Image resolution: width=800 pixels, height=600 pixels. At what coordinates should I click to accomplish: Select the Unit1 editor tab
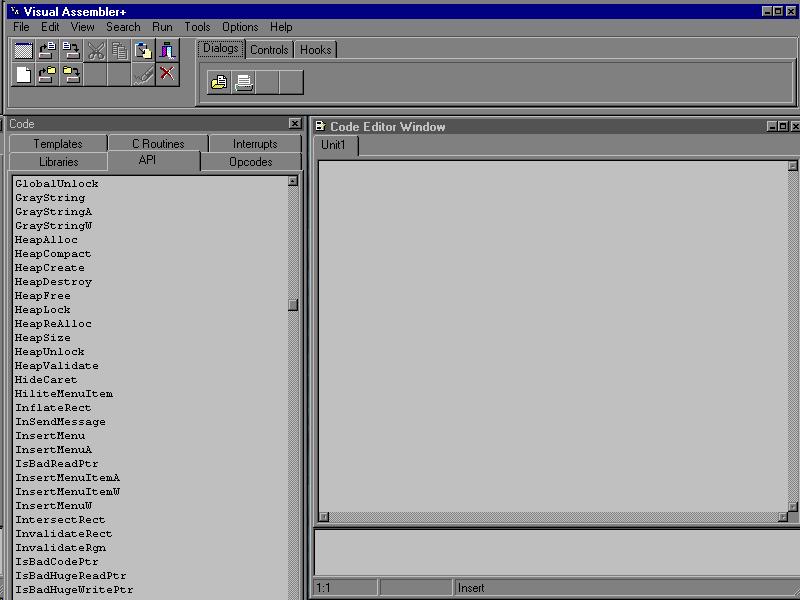coord(334,146)
